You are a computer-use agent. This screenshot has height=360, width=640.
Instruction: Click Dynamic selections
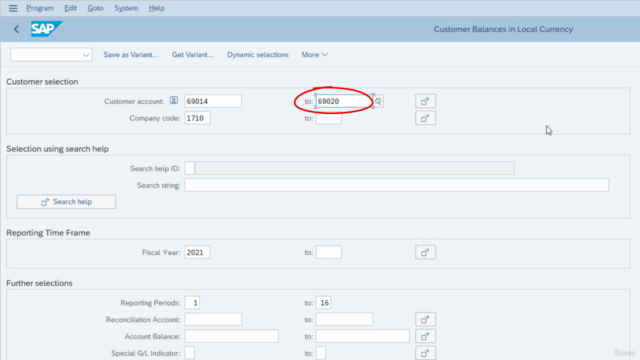(x=258, y=55)
